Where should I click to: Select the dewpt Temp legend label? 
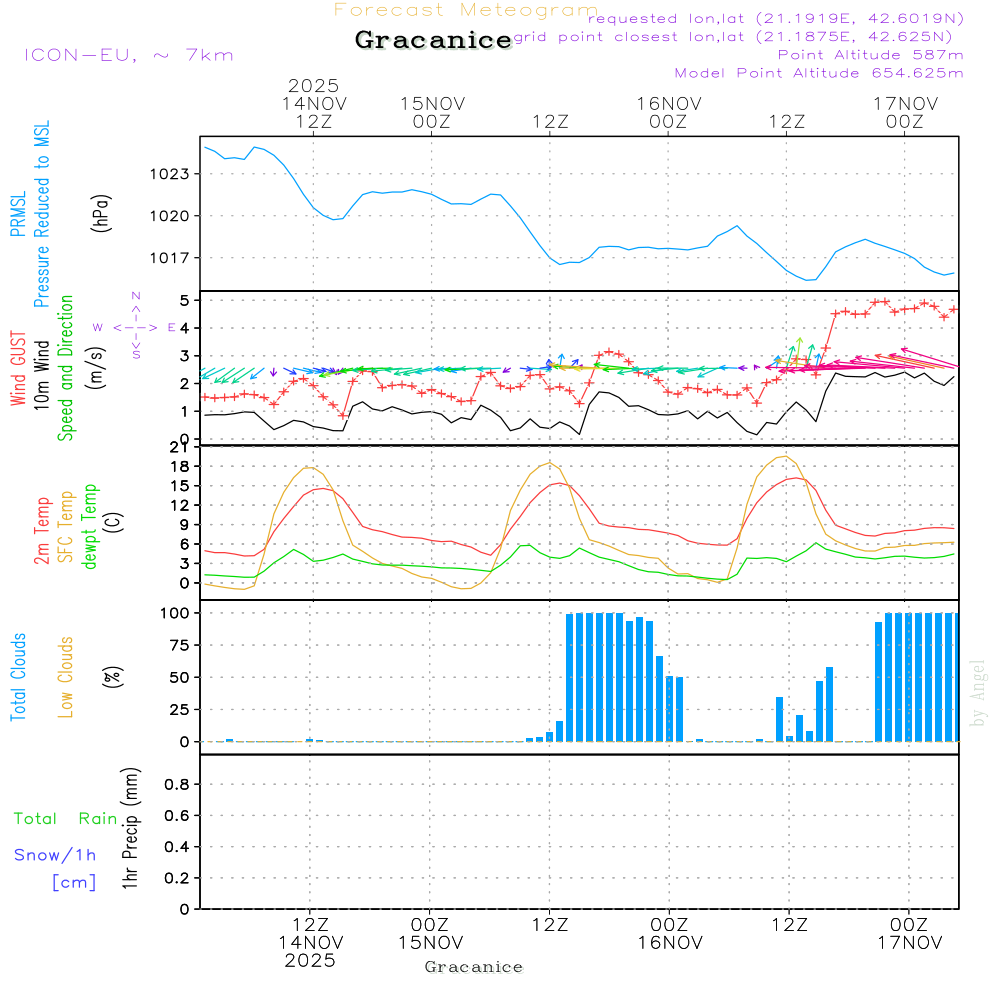pos(89,527)
